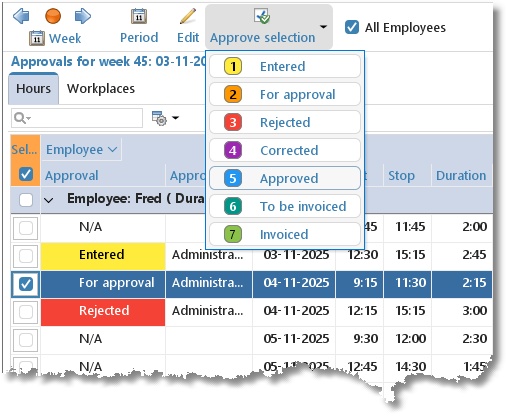The width and height of the screenshot is (507, 417).
Task: Click Approvals for week 45 heading
Action: (x=108, y=62)
